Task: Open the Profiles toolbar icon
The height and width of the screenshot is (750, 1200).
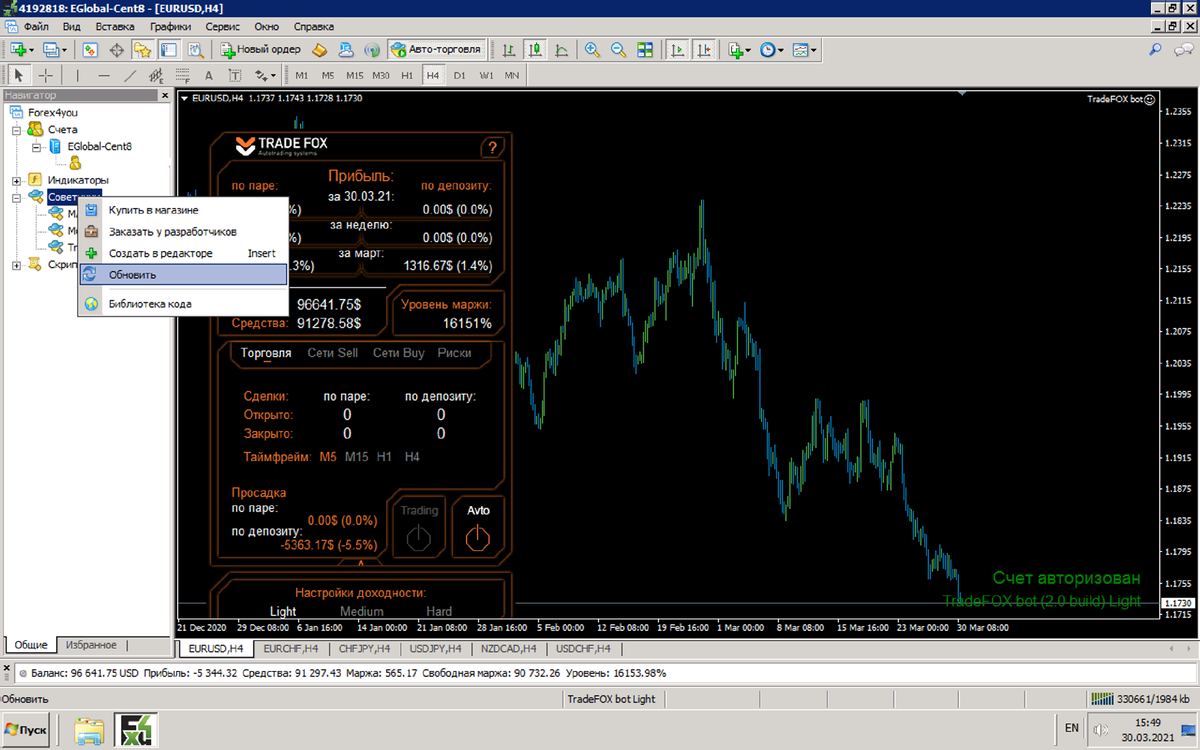Action: tap(50, 49)
